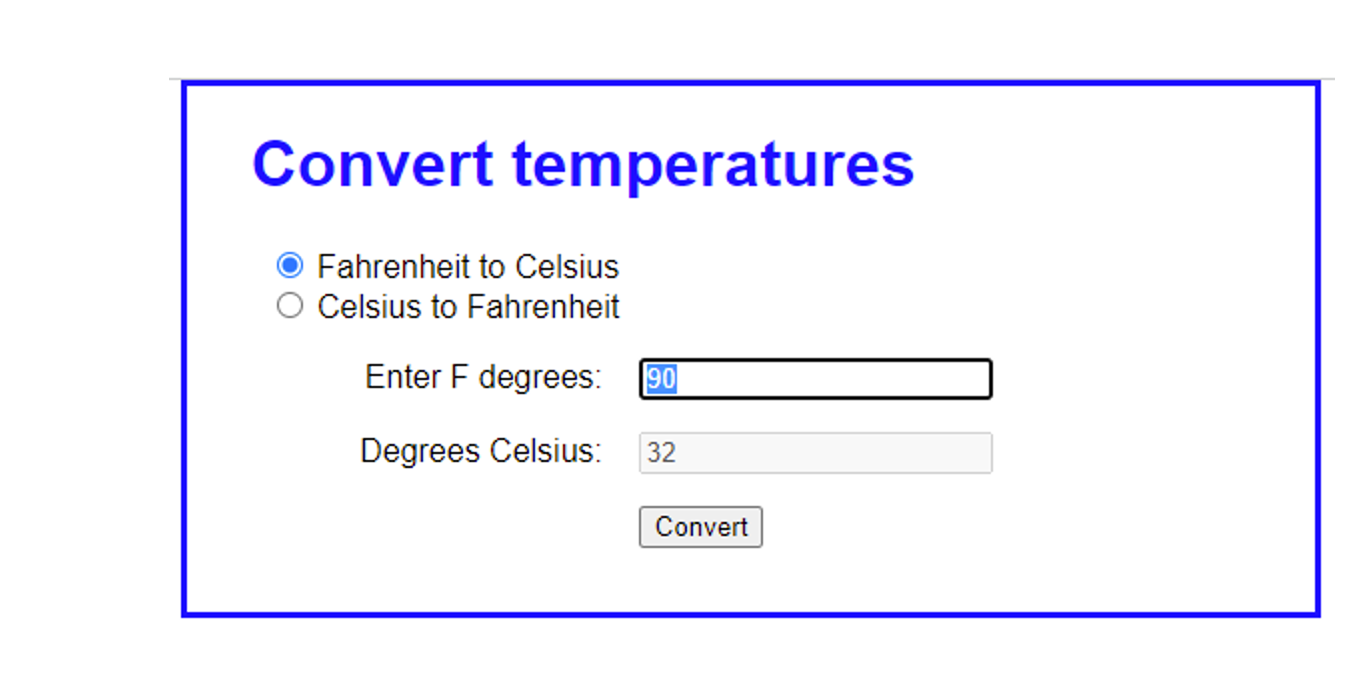Click the 'Convert temperatures' heading

coord(583,163)
